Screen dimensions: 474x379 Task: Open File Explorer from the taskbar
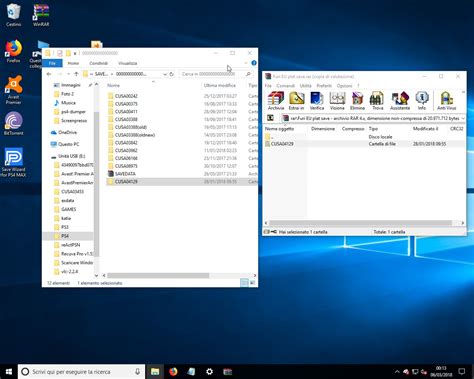coord(155,371)
